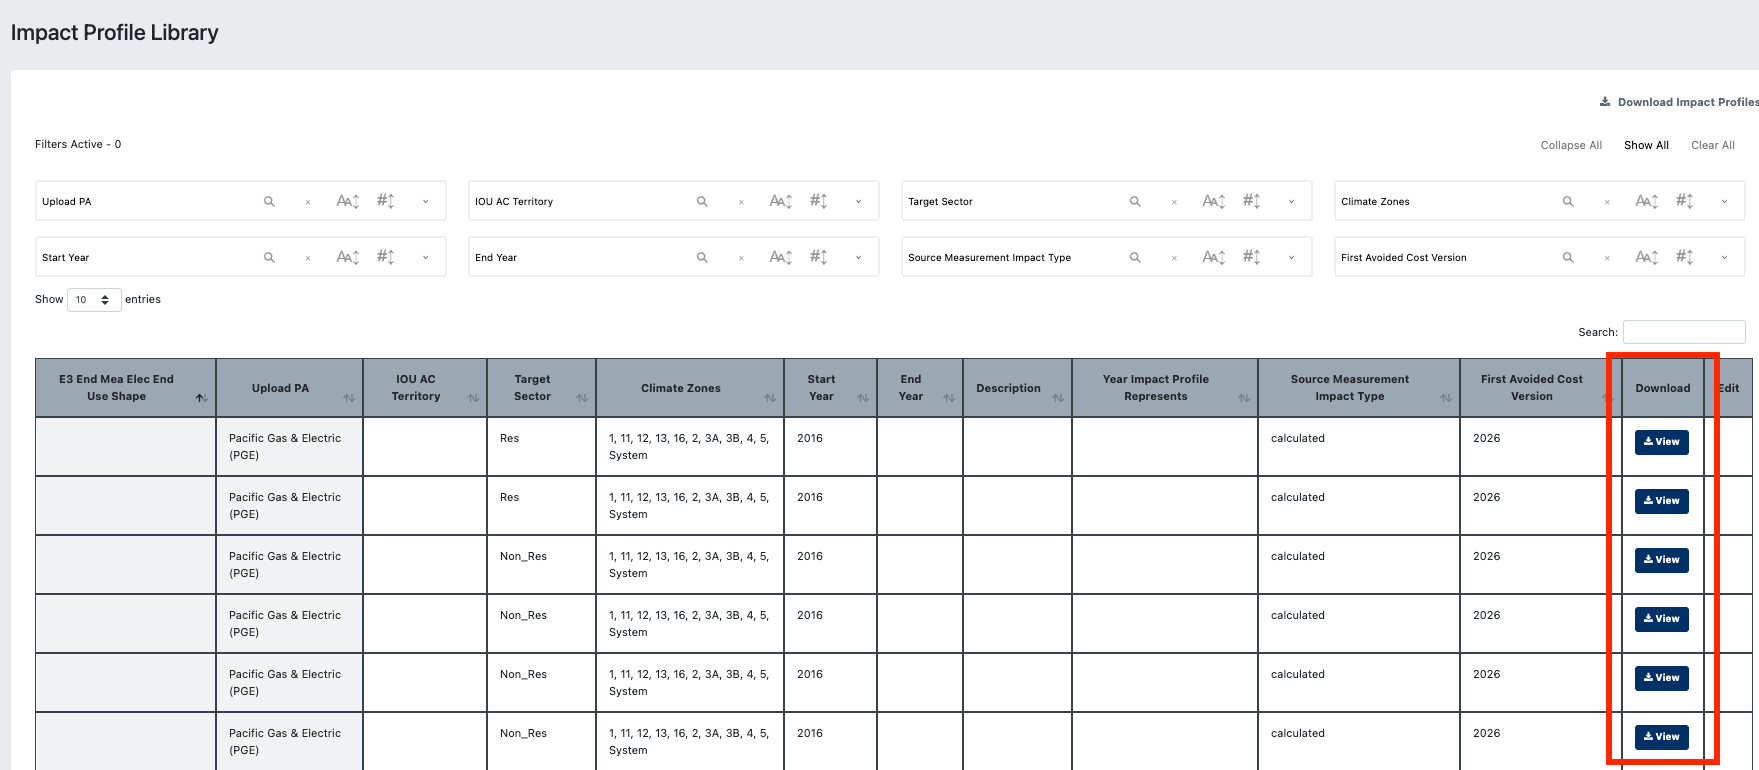Sort table by Upload PA column header
The image size is (1759, 770).
click(x=289, y=388)
